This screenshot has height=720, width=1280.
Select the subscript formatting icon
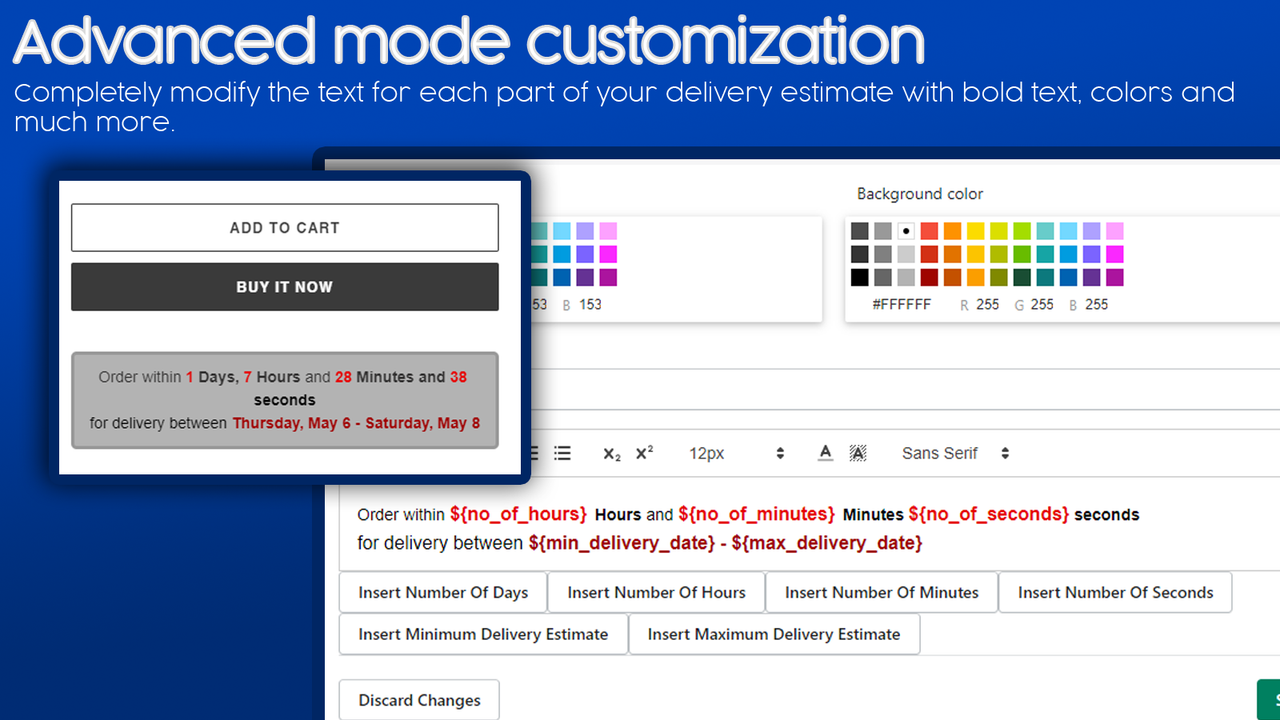(611, 452)
